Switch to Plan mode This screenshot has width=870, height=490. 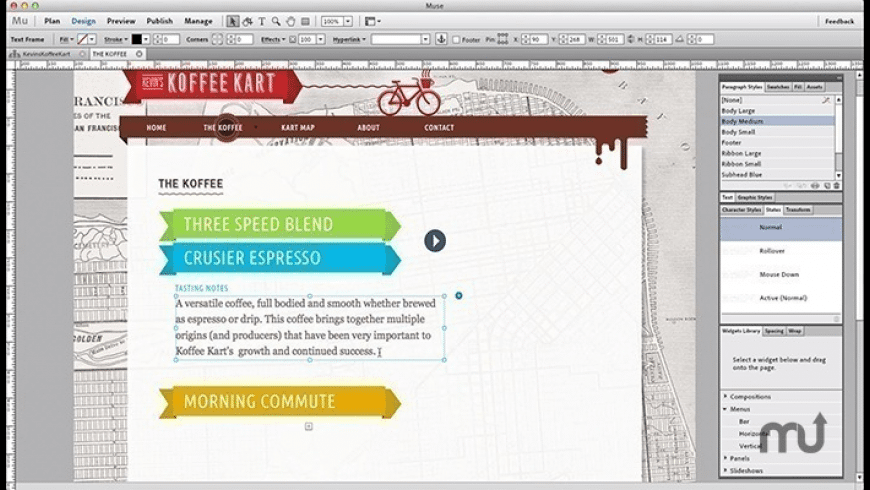[52, 21]
